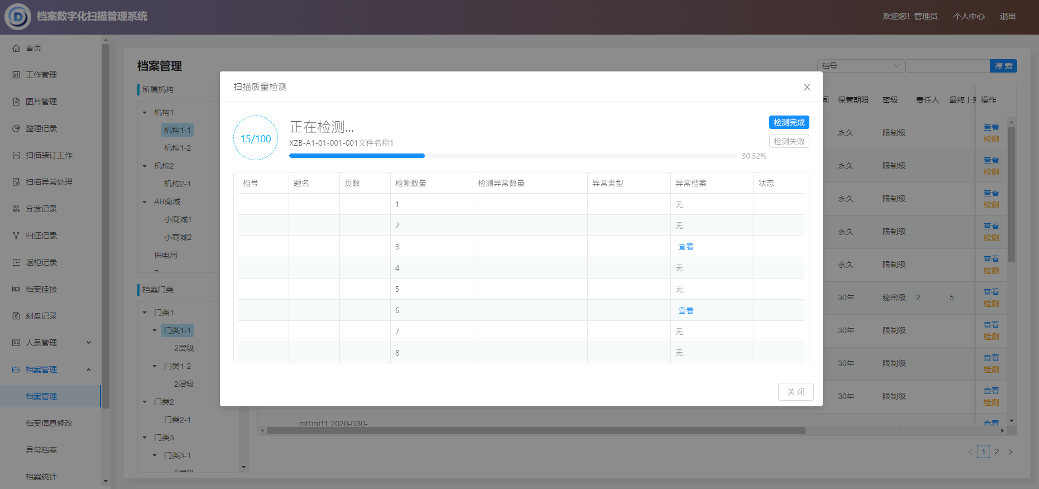Collapse the 档案管理 sidebar menu

coord(88,370)
